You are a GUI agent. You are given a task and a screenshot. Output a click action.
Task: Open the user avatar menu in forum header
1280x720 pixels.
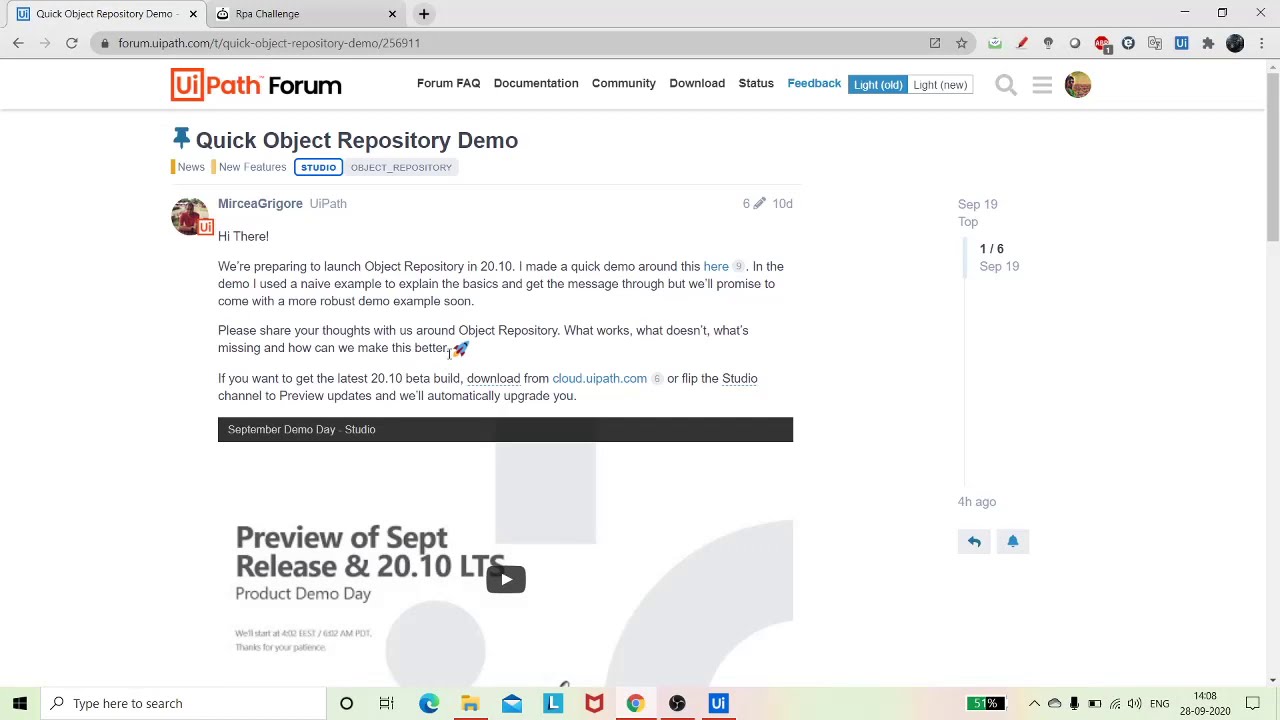coord(1078,85)
